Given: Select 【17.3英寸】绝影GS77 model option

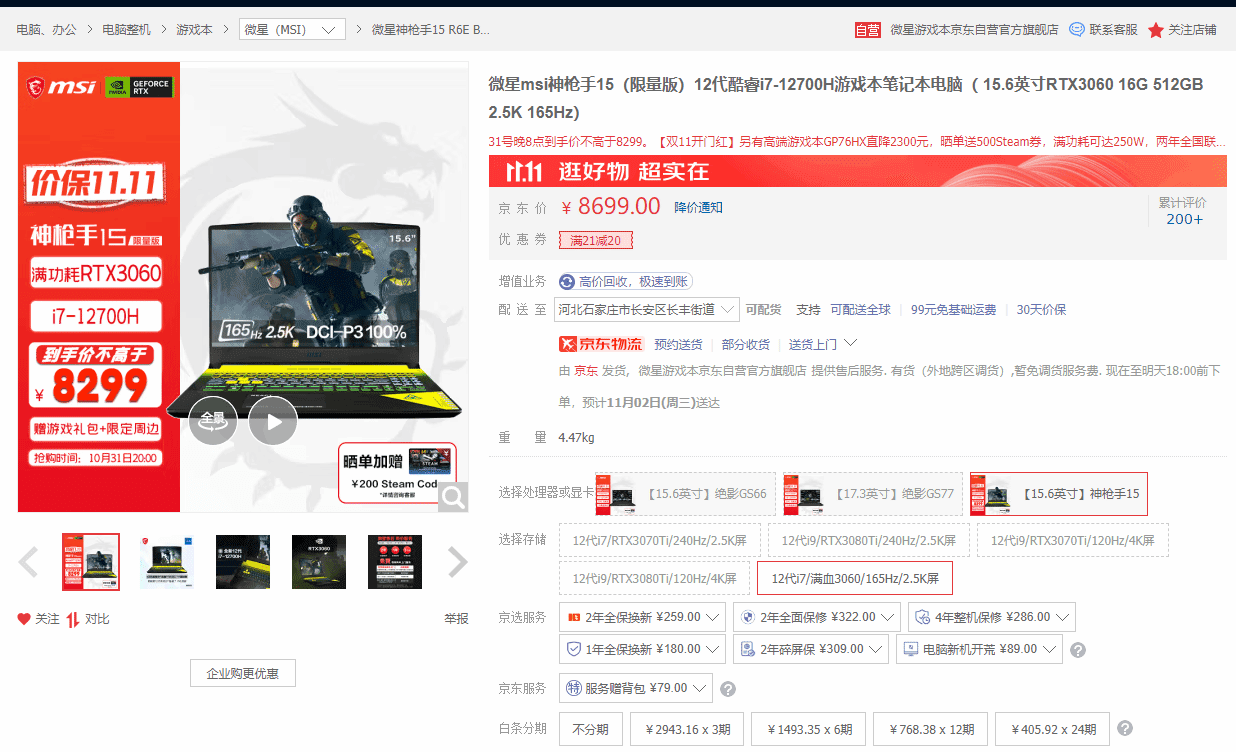Looking at the screenshot, I should click(873, 494).
